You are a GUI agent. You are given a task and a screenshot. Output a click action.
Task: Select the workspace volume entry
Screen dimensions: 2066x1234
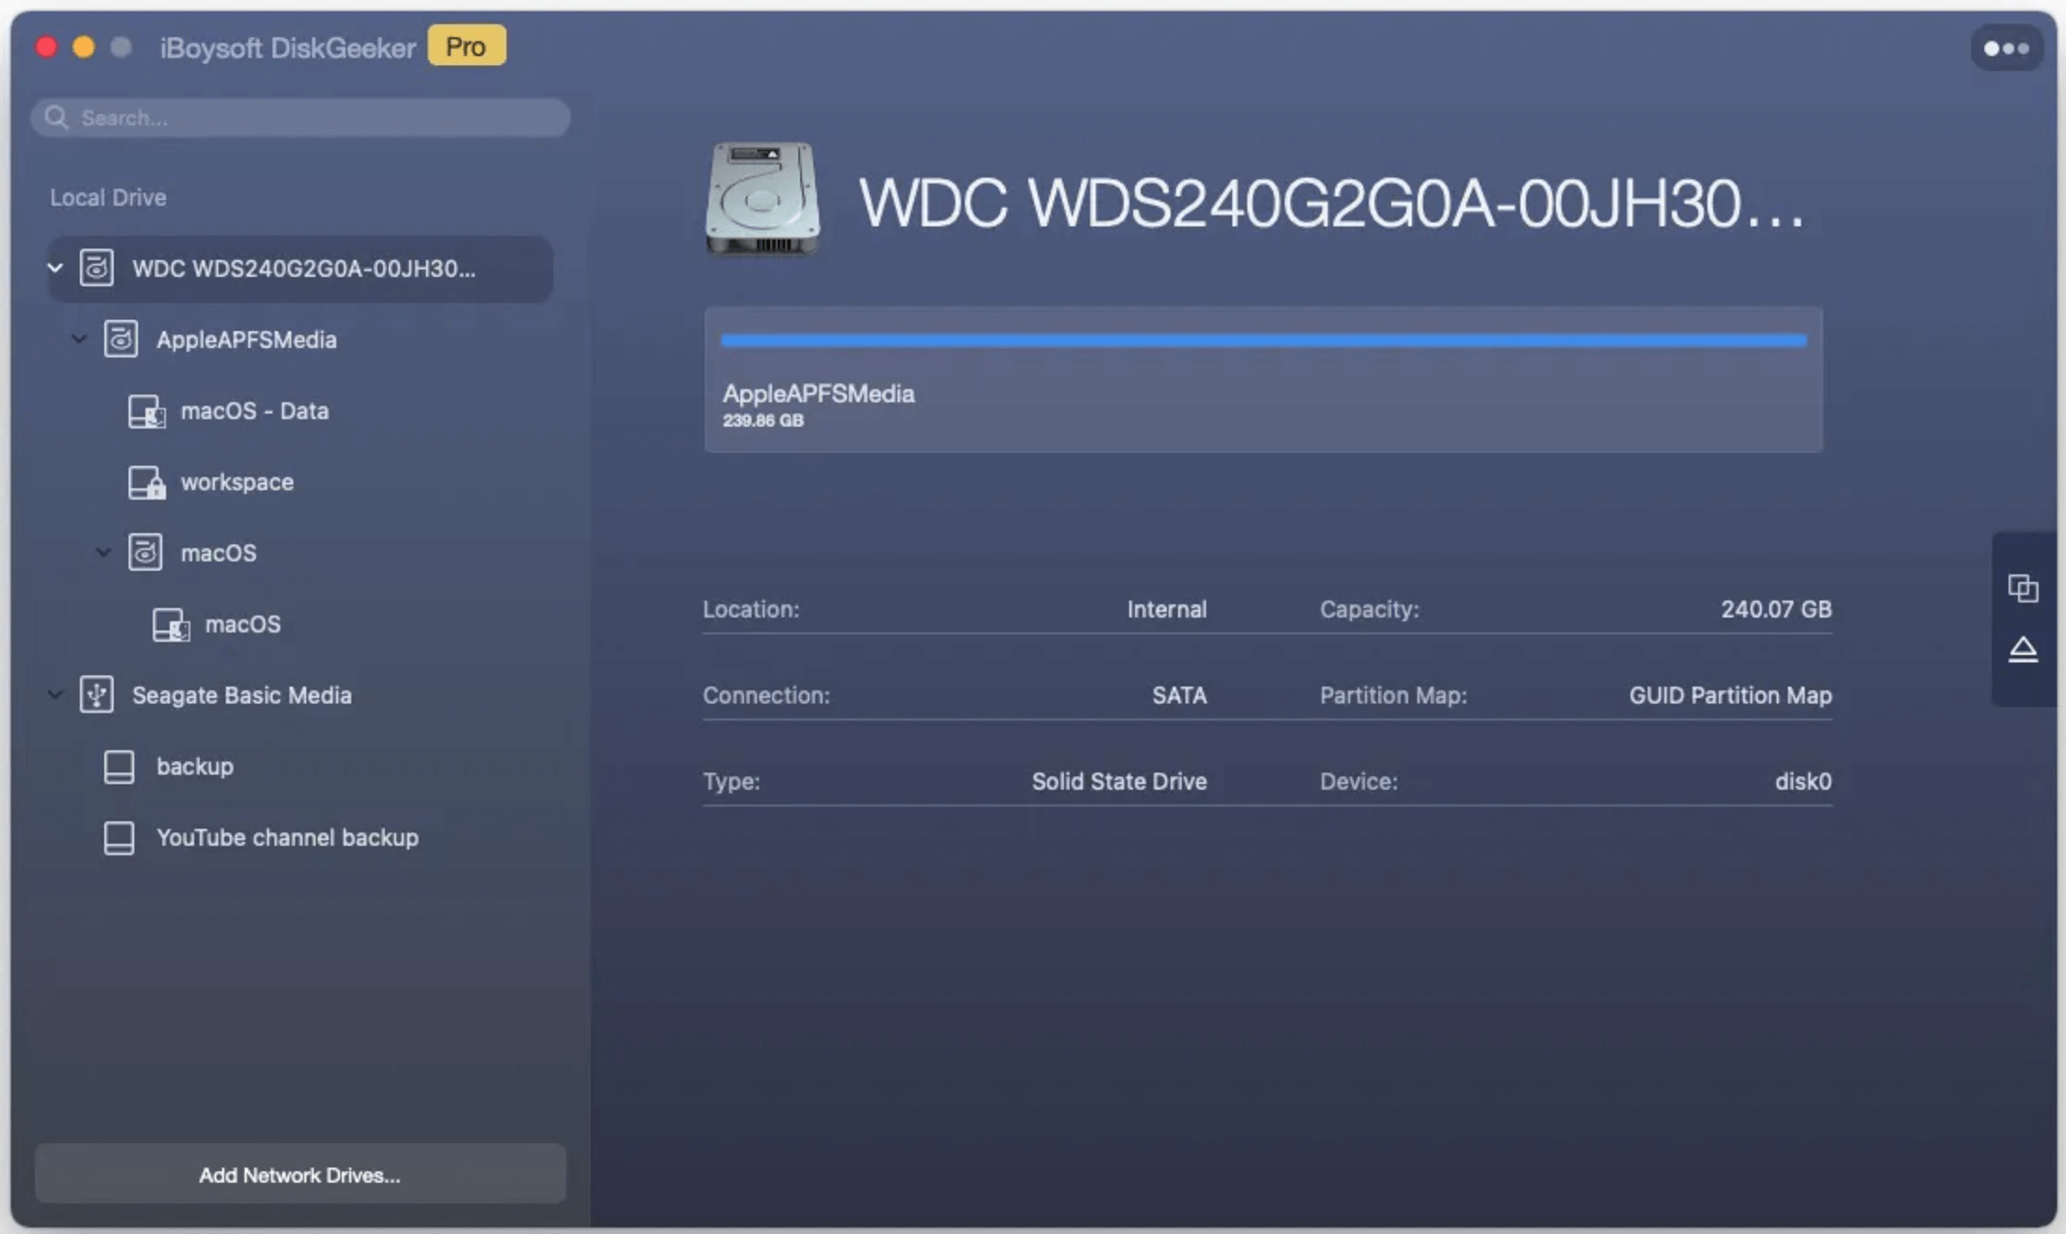tap(237, 482)
